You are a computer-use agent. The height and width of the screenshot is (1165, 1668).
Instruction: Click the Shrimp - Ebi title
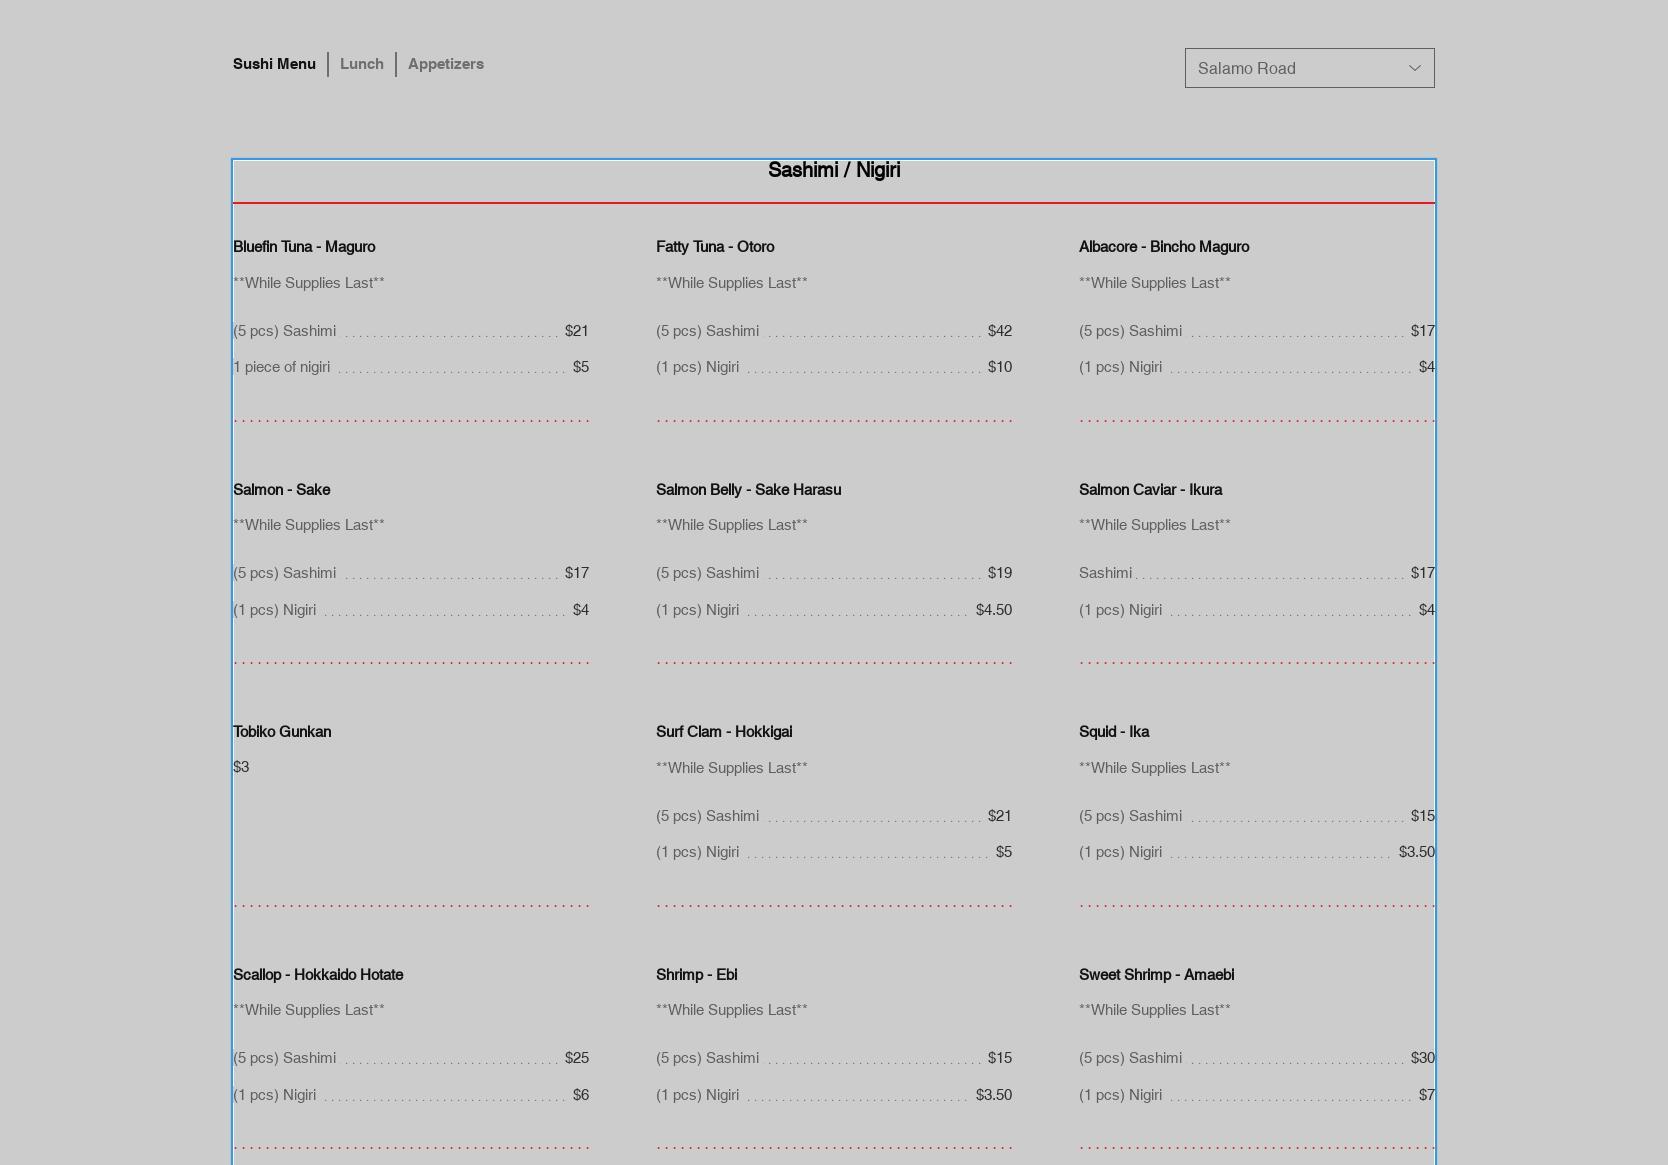tap(696, 975)
